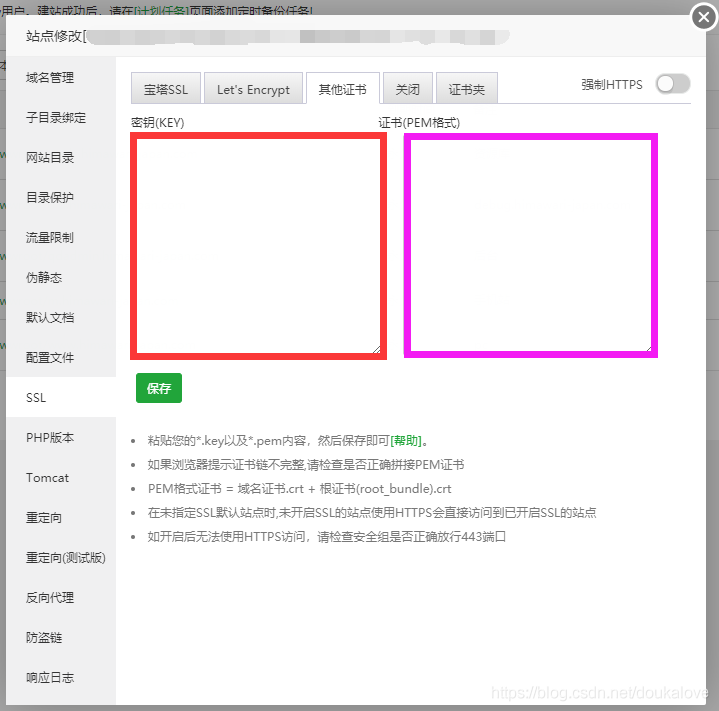Open PHP版本 settings
Viewport: 719px width, 711px height.
[x=50, y=438]
